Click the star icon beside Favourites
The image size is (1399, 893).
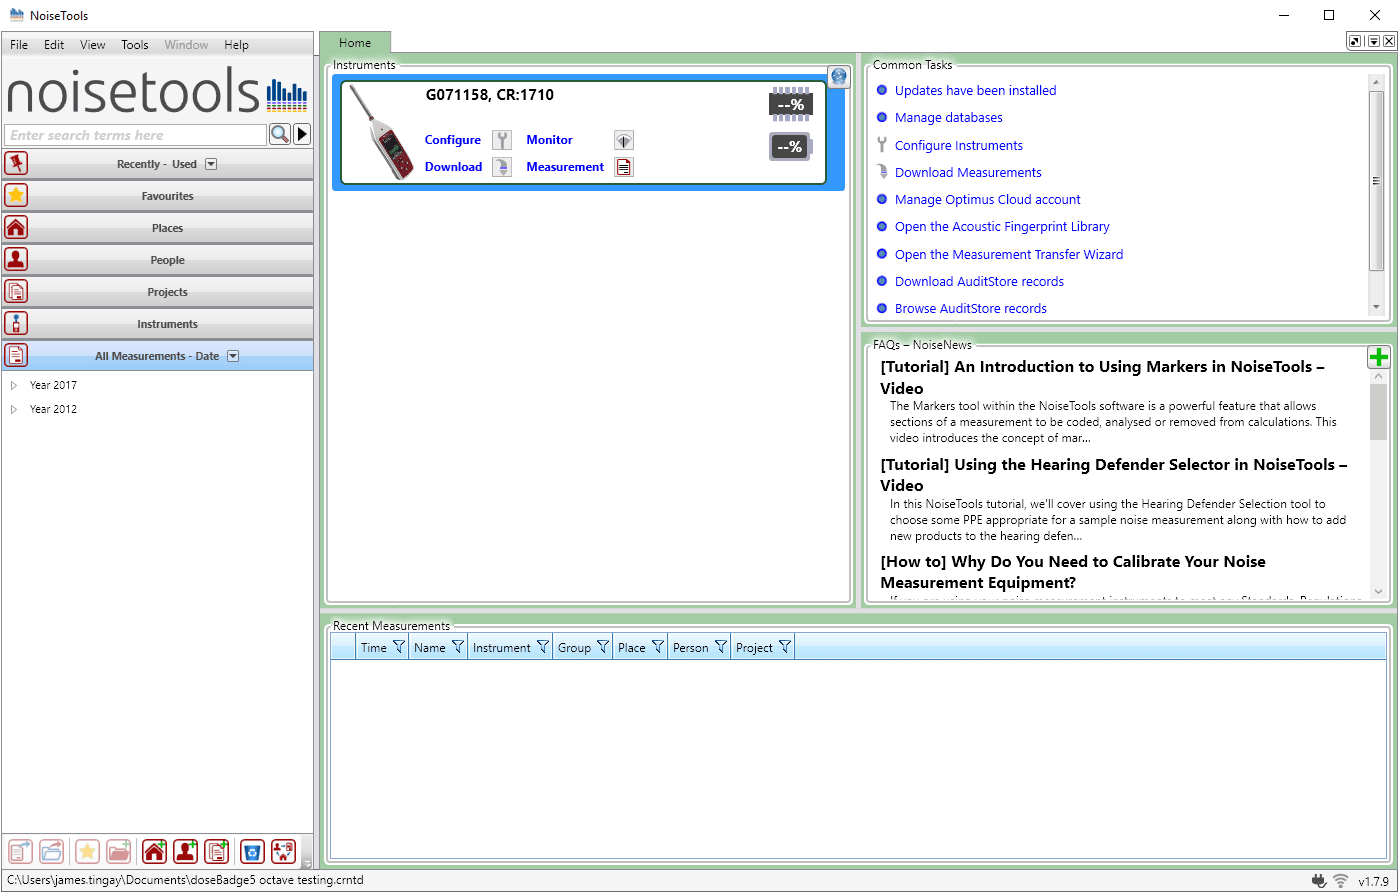(x=16, y=196)
